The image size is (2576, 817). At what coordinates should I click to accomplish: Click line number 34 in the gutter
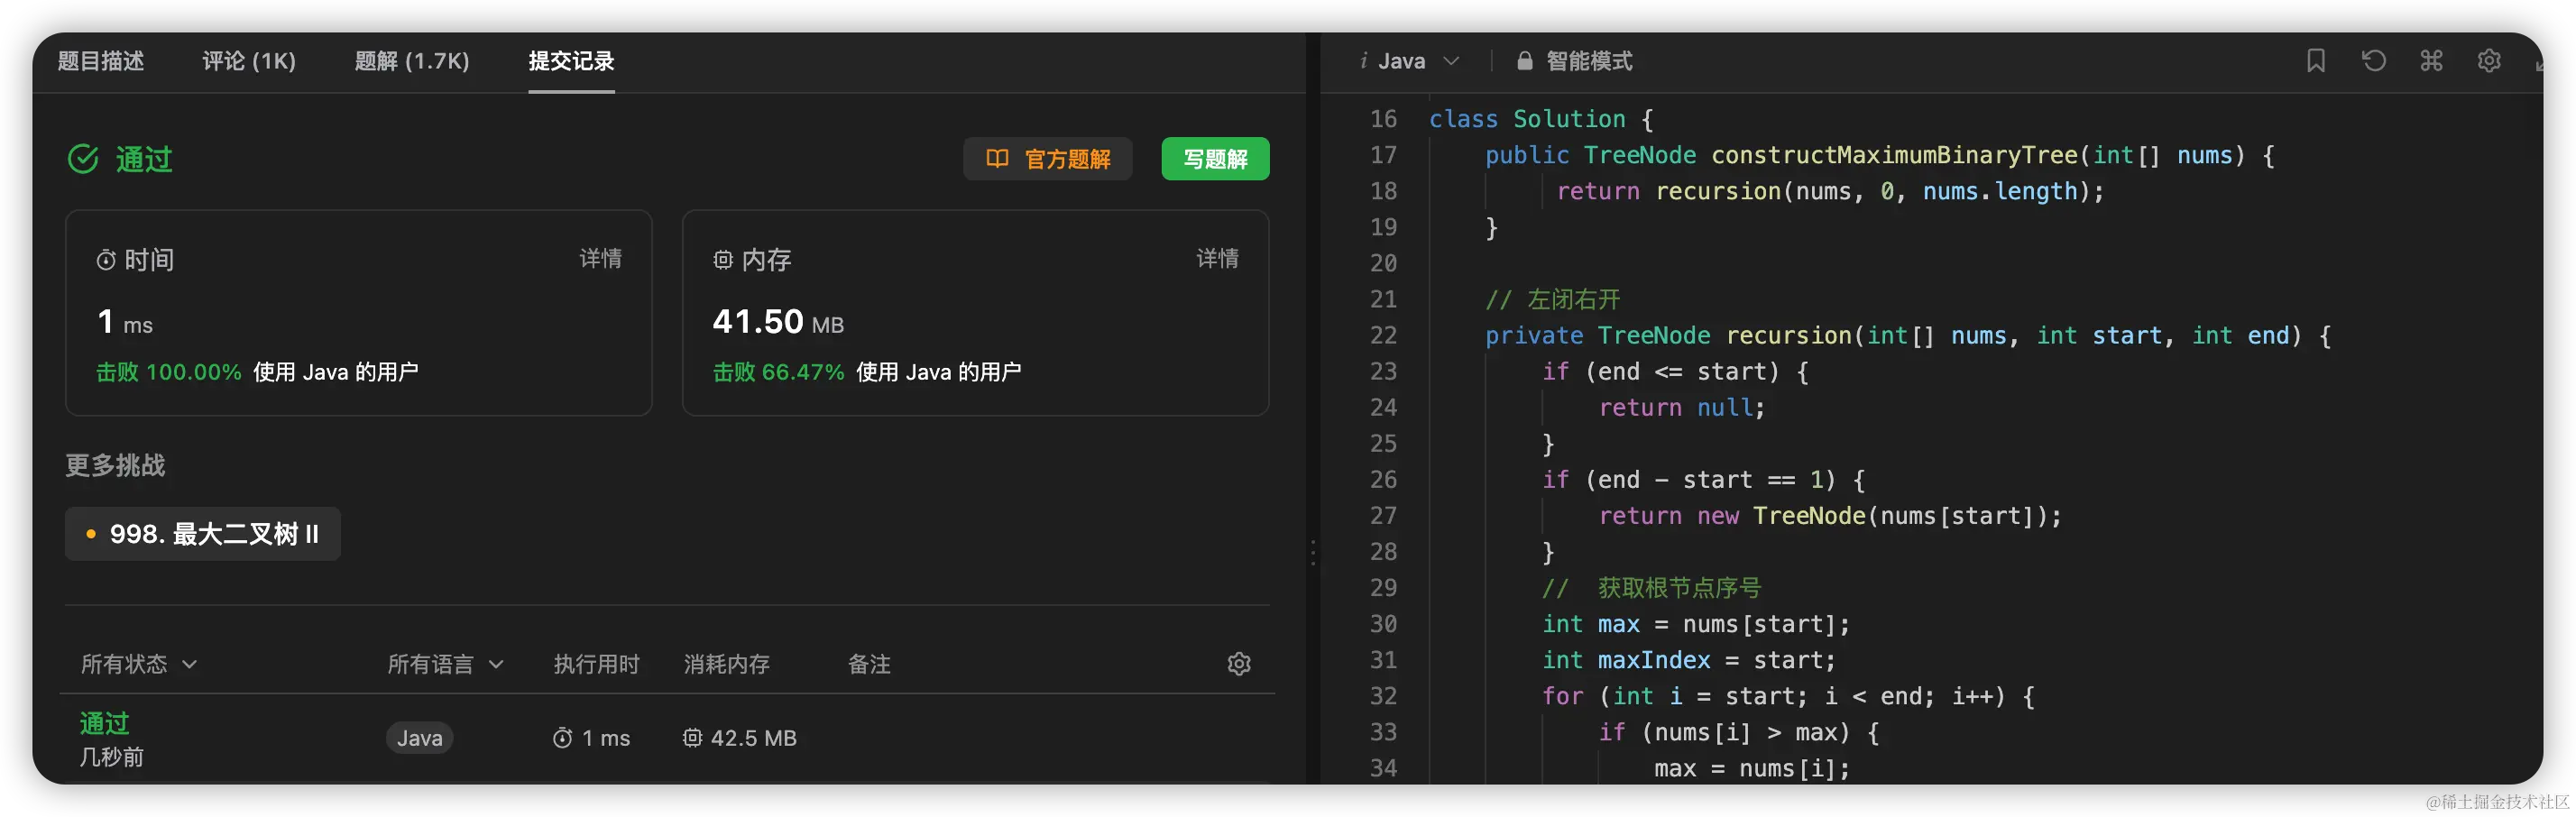click(x=1383, y=768)
